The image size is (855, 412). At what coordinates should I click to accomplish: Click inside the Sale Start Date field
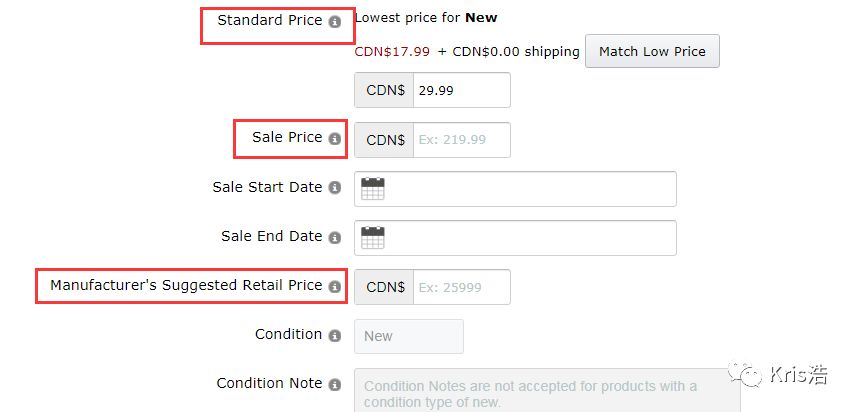coord(530,189)
